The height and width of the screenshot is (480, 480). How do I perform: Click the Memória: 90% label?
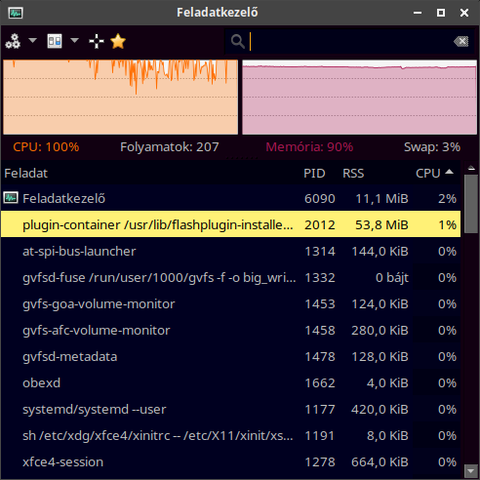click(309, 147)
